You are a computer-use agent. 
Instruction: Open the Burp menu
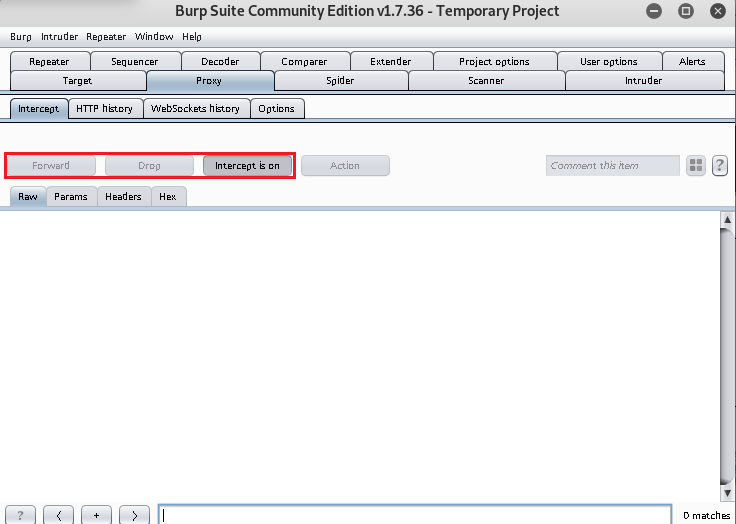(x=21, y=37)
